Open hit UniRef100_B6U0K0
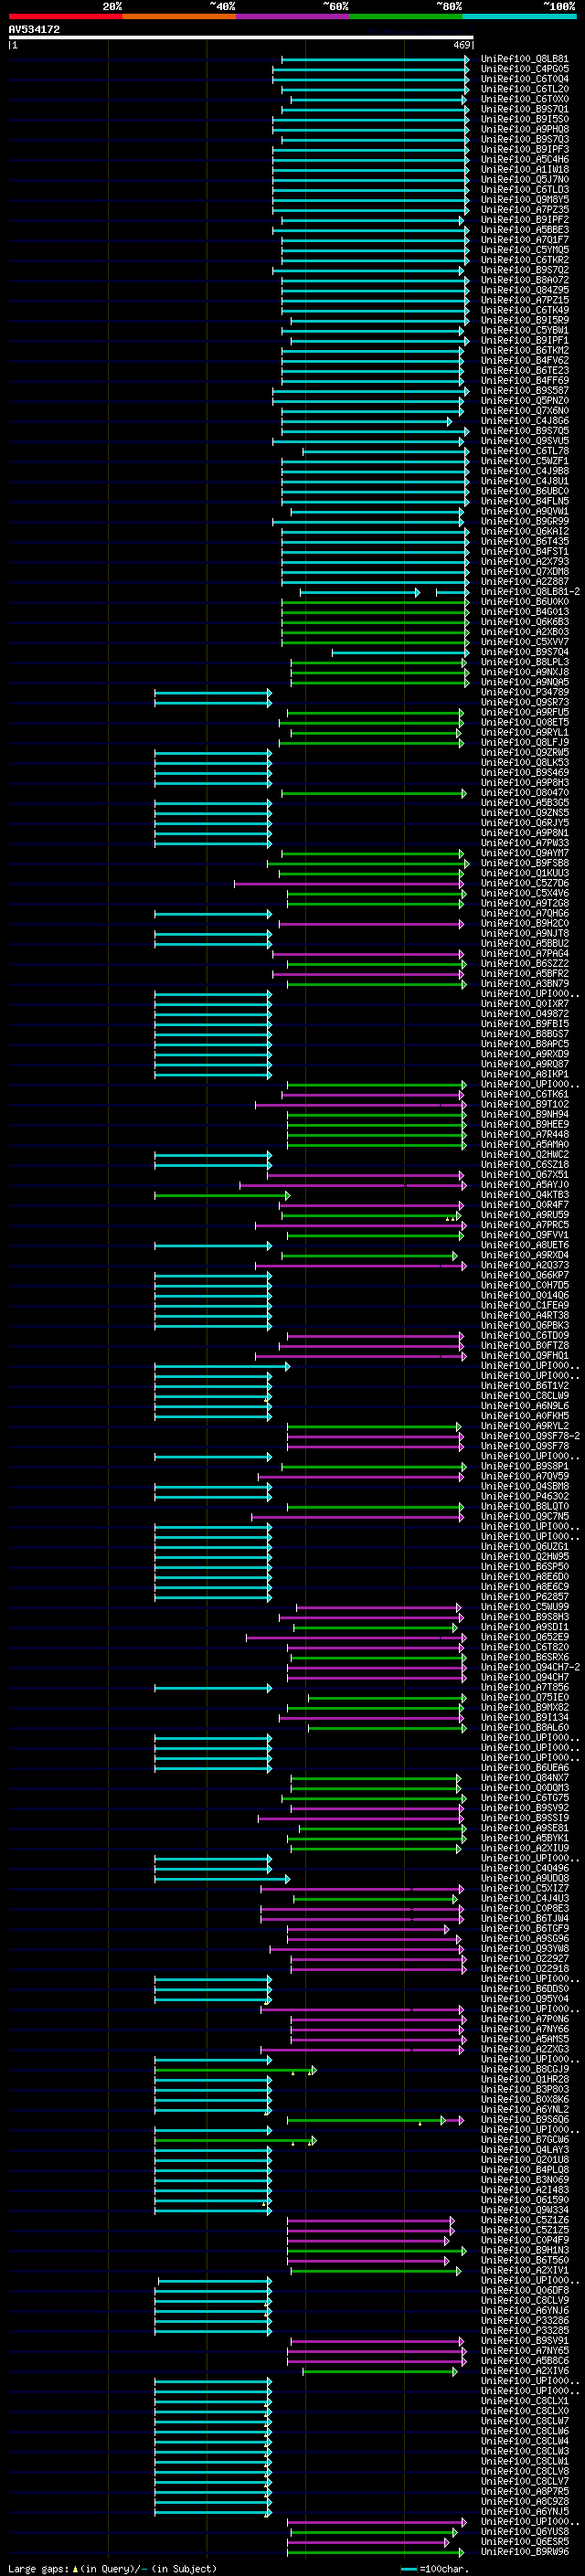Image resolution: width=585 pixels, height=2576 pixels. pos(525,602)
